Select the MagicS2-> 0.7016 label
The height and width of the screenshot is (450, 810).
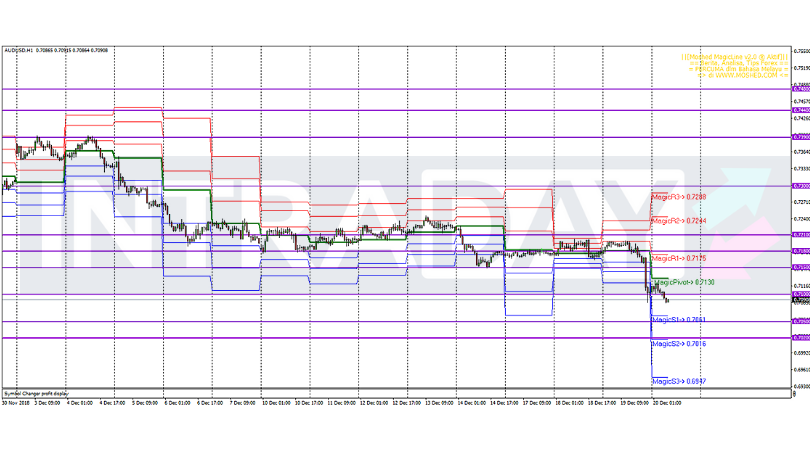(x=679, y=344)
